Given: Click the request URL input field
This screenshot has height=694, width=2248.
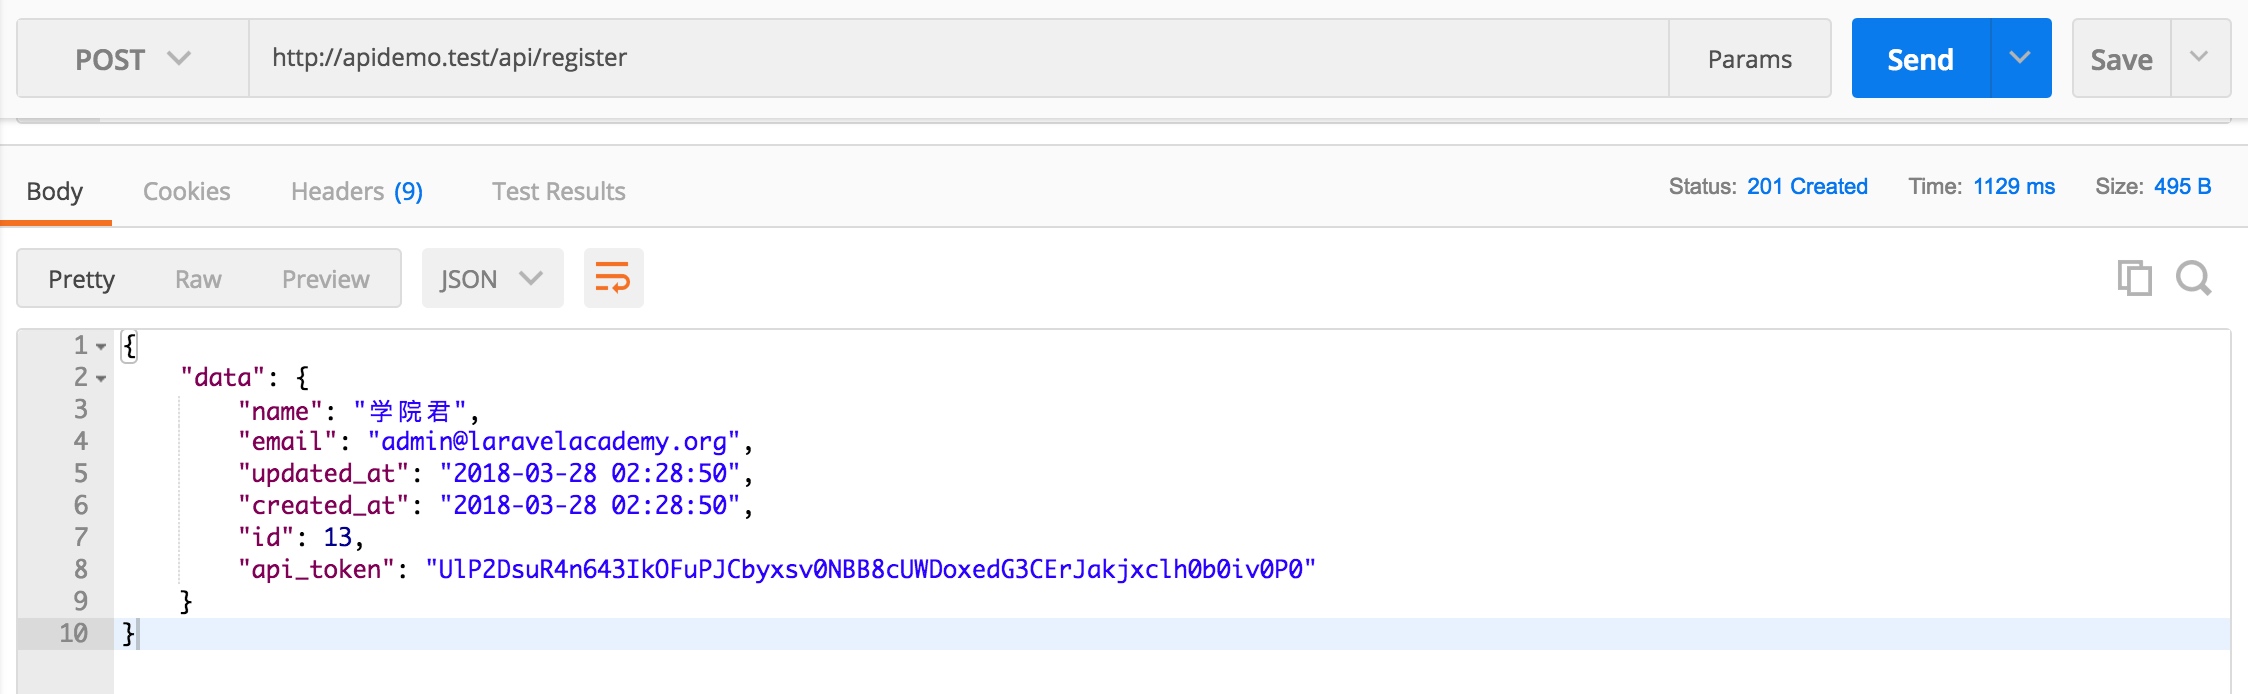Looking at the screenshot, I should 959,58.
